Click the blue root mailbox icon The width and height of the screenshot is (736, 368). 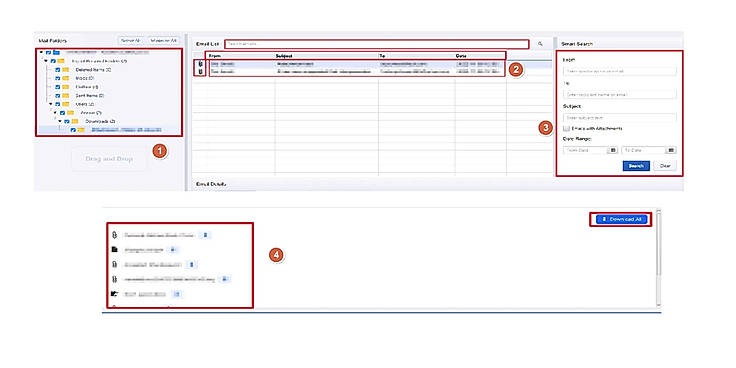coord(56,53)
